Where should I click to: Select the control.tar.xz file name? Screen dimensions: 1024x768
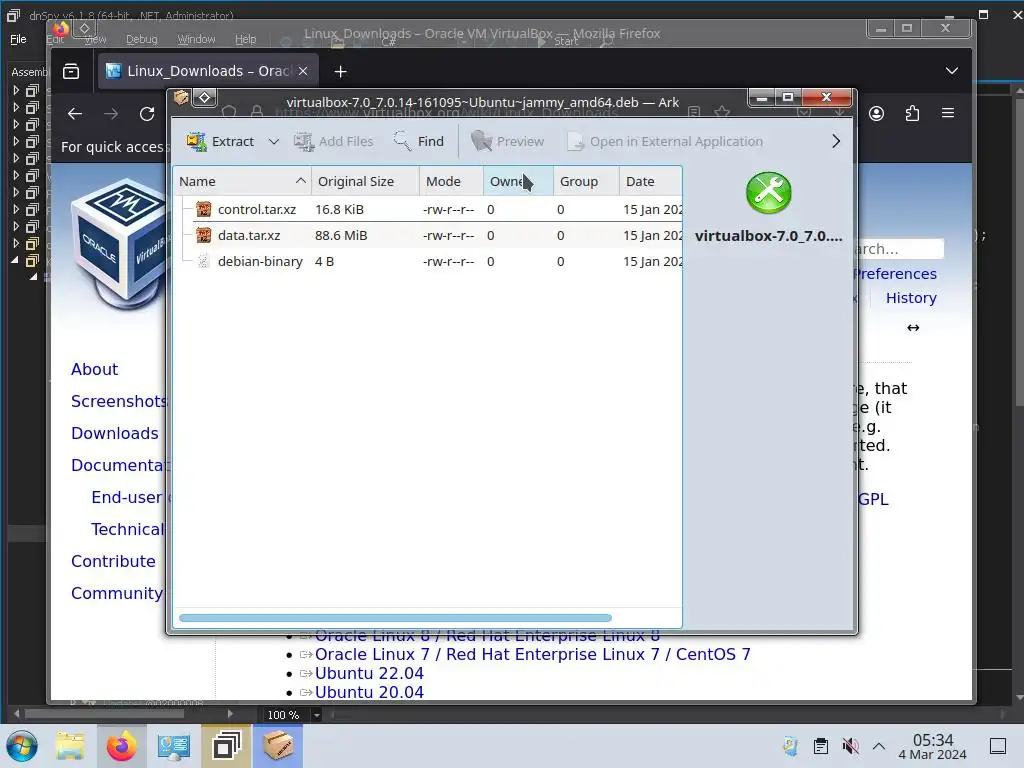point(257,210)
